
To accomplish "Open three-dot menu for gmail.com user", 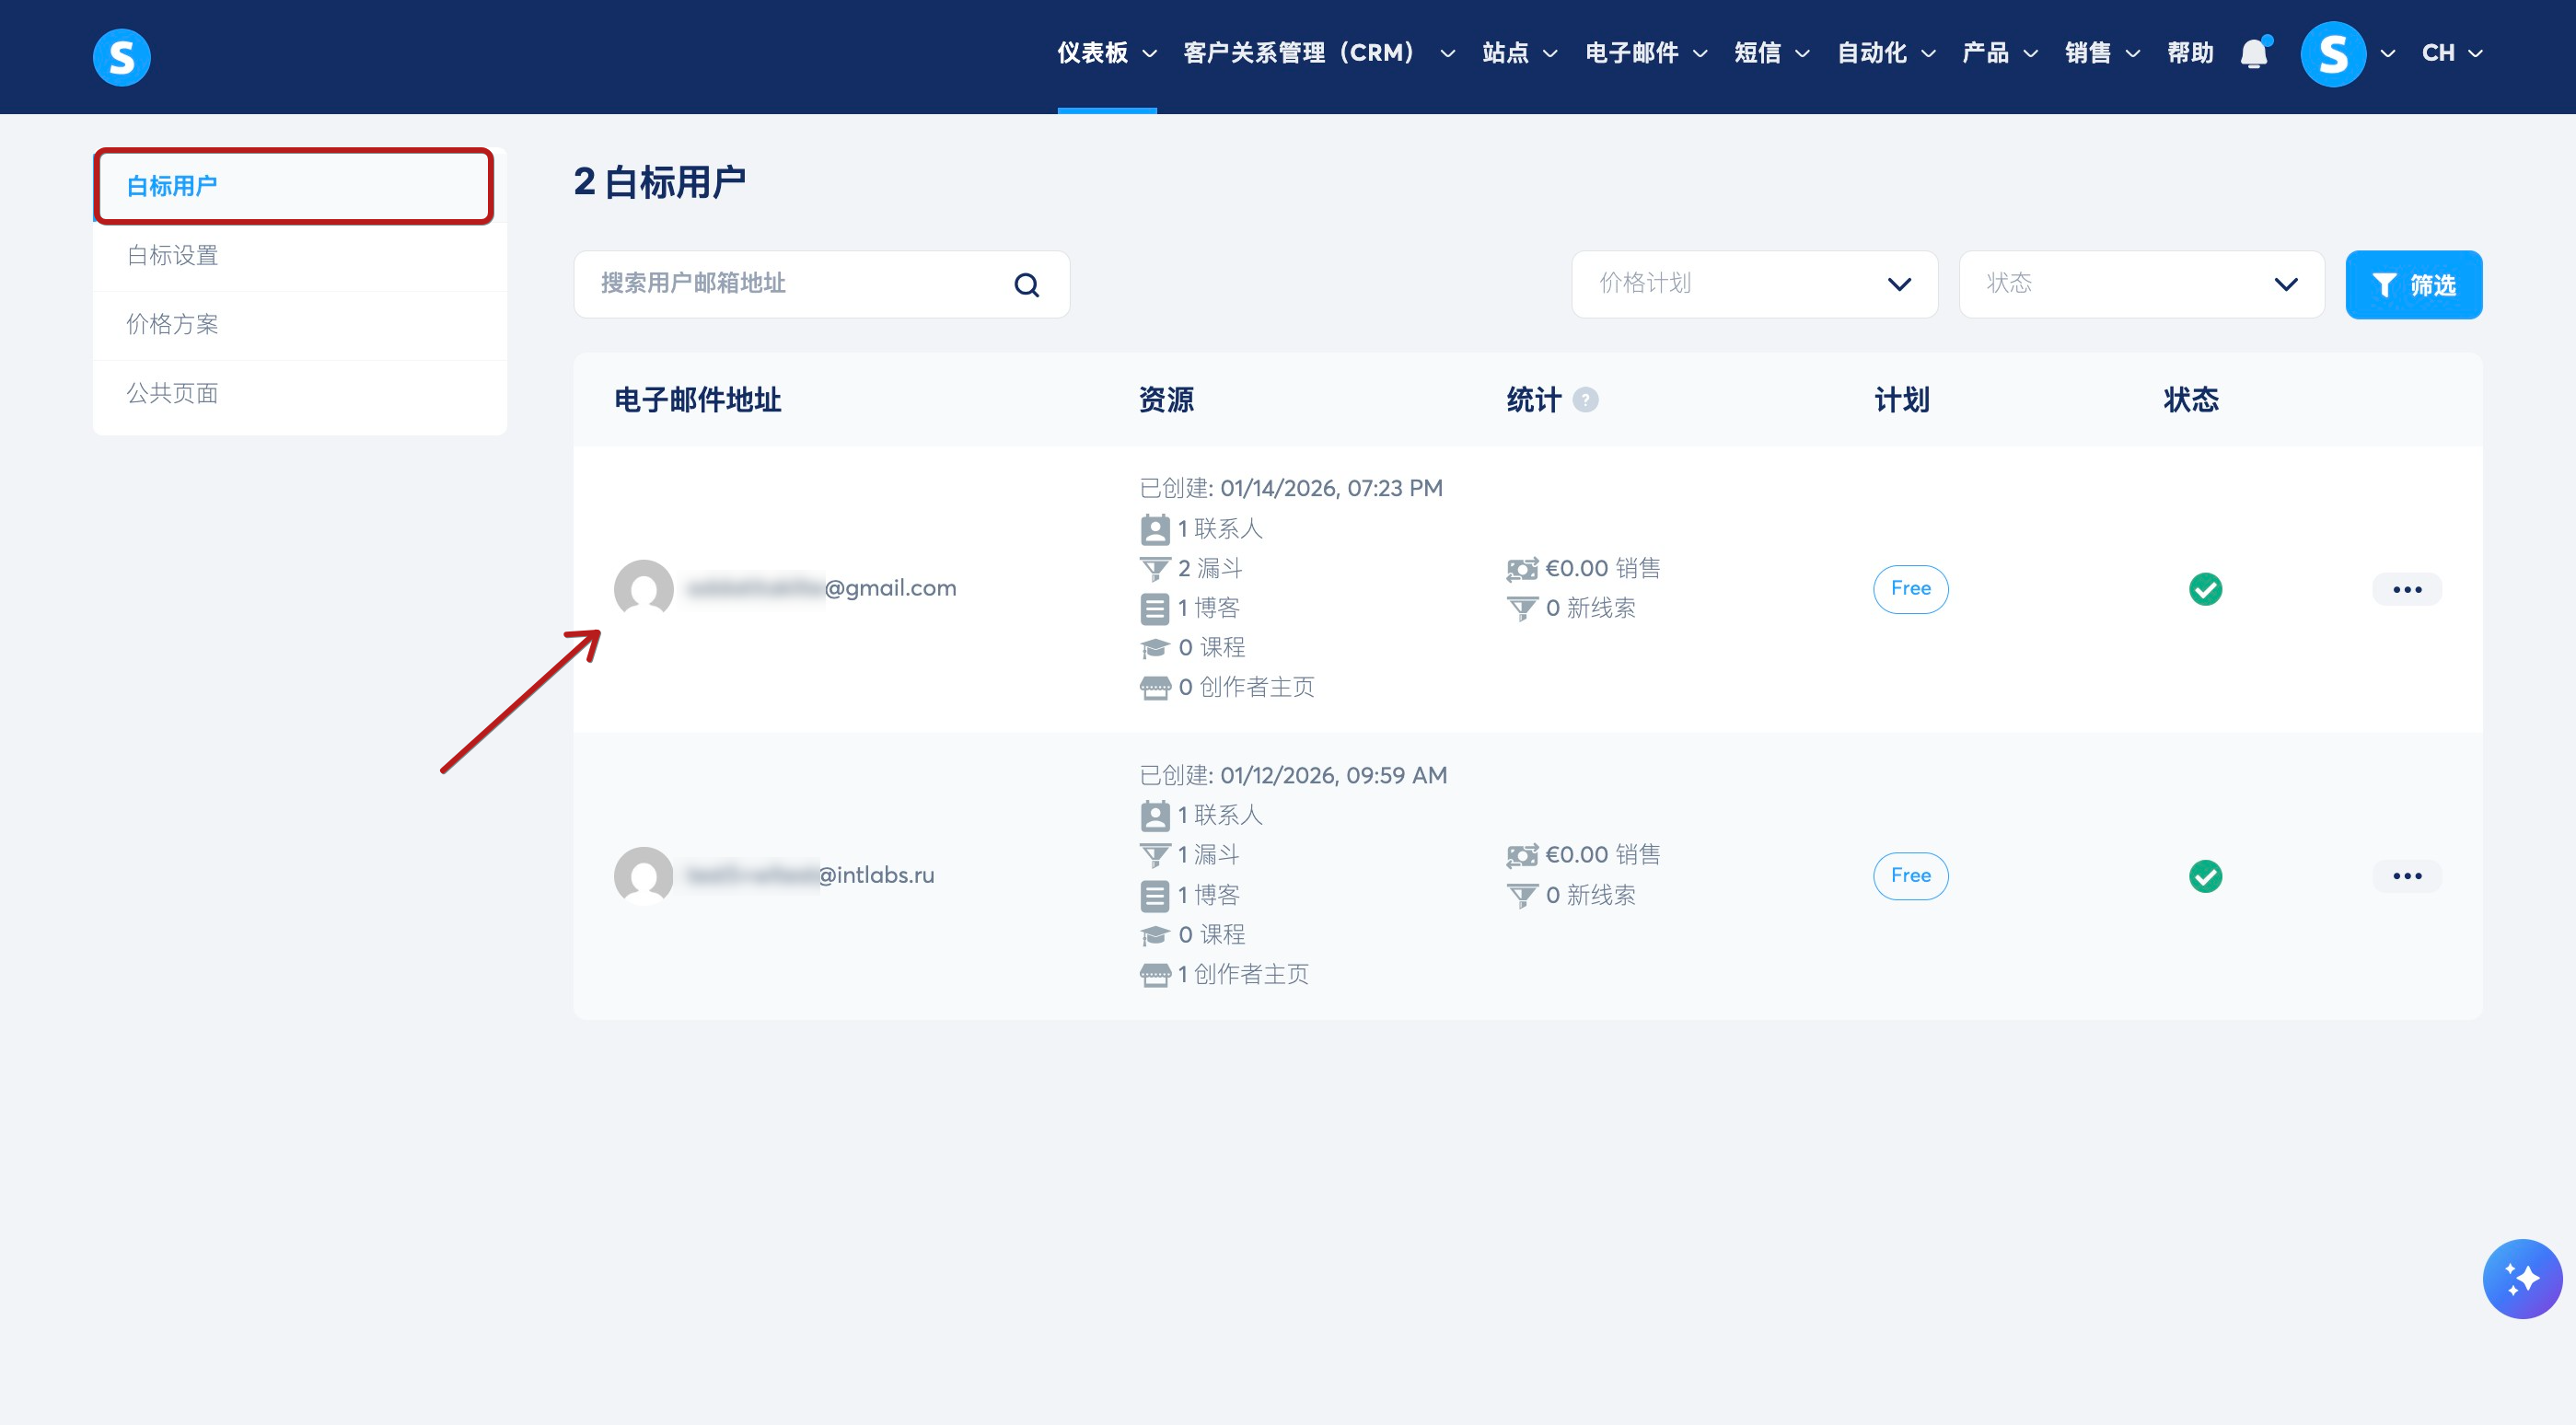I will pos(2406,589).
